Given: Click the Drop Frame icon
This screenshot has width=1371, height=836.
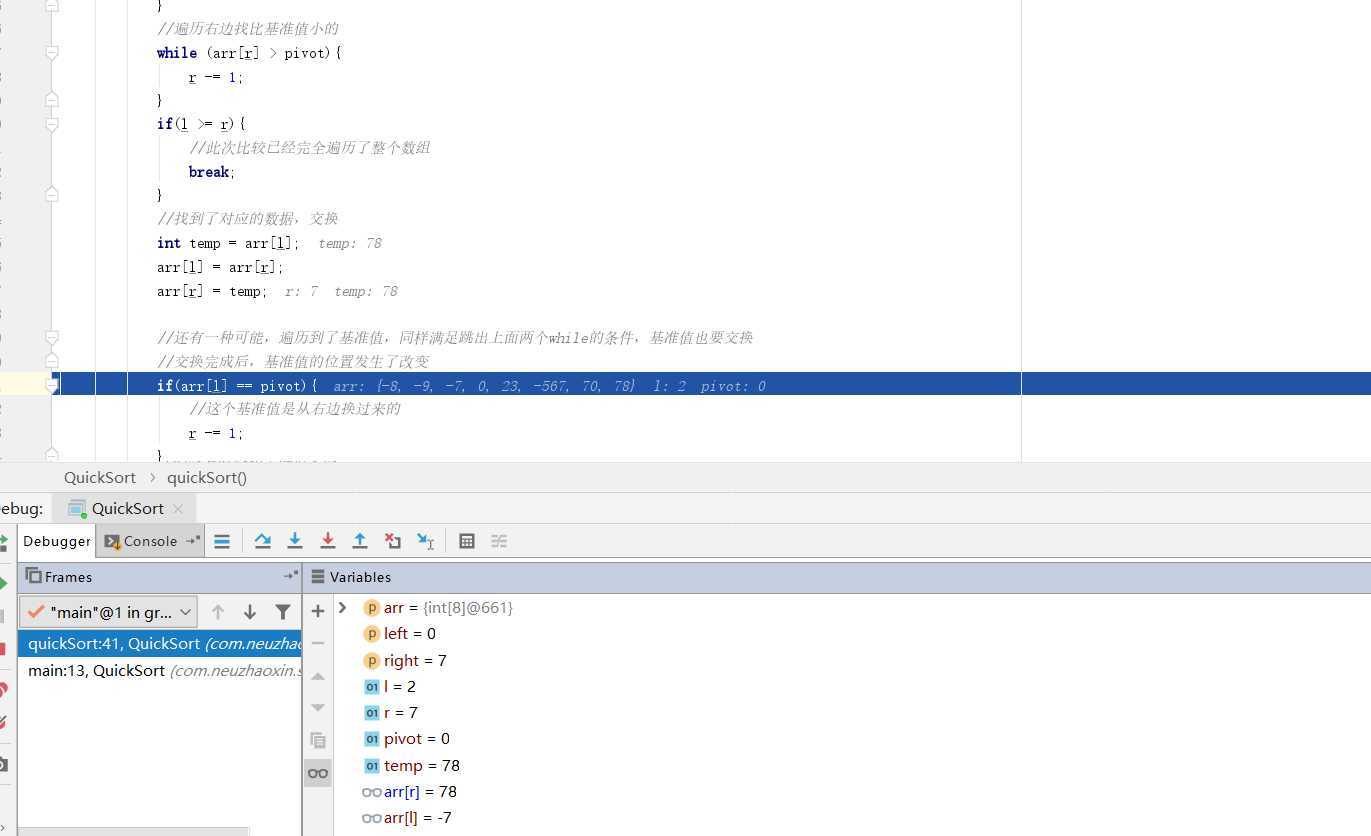Looking at the screenshot, I should pos(393,541).
